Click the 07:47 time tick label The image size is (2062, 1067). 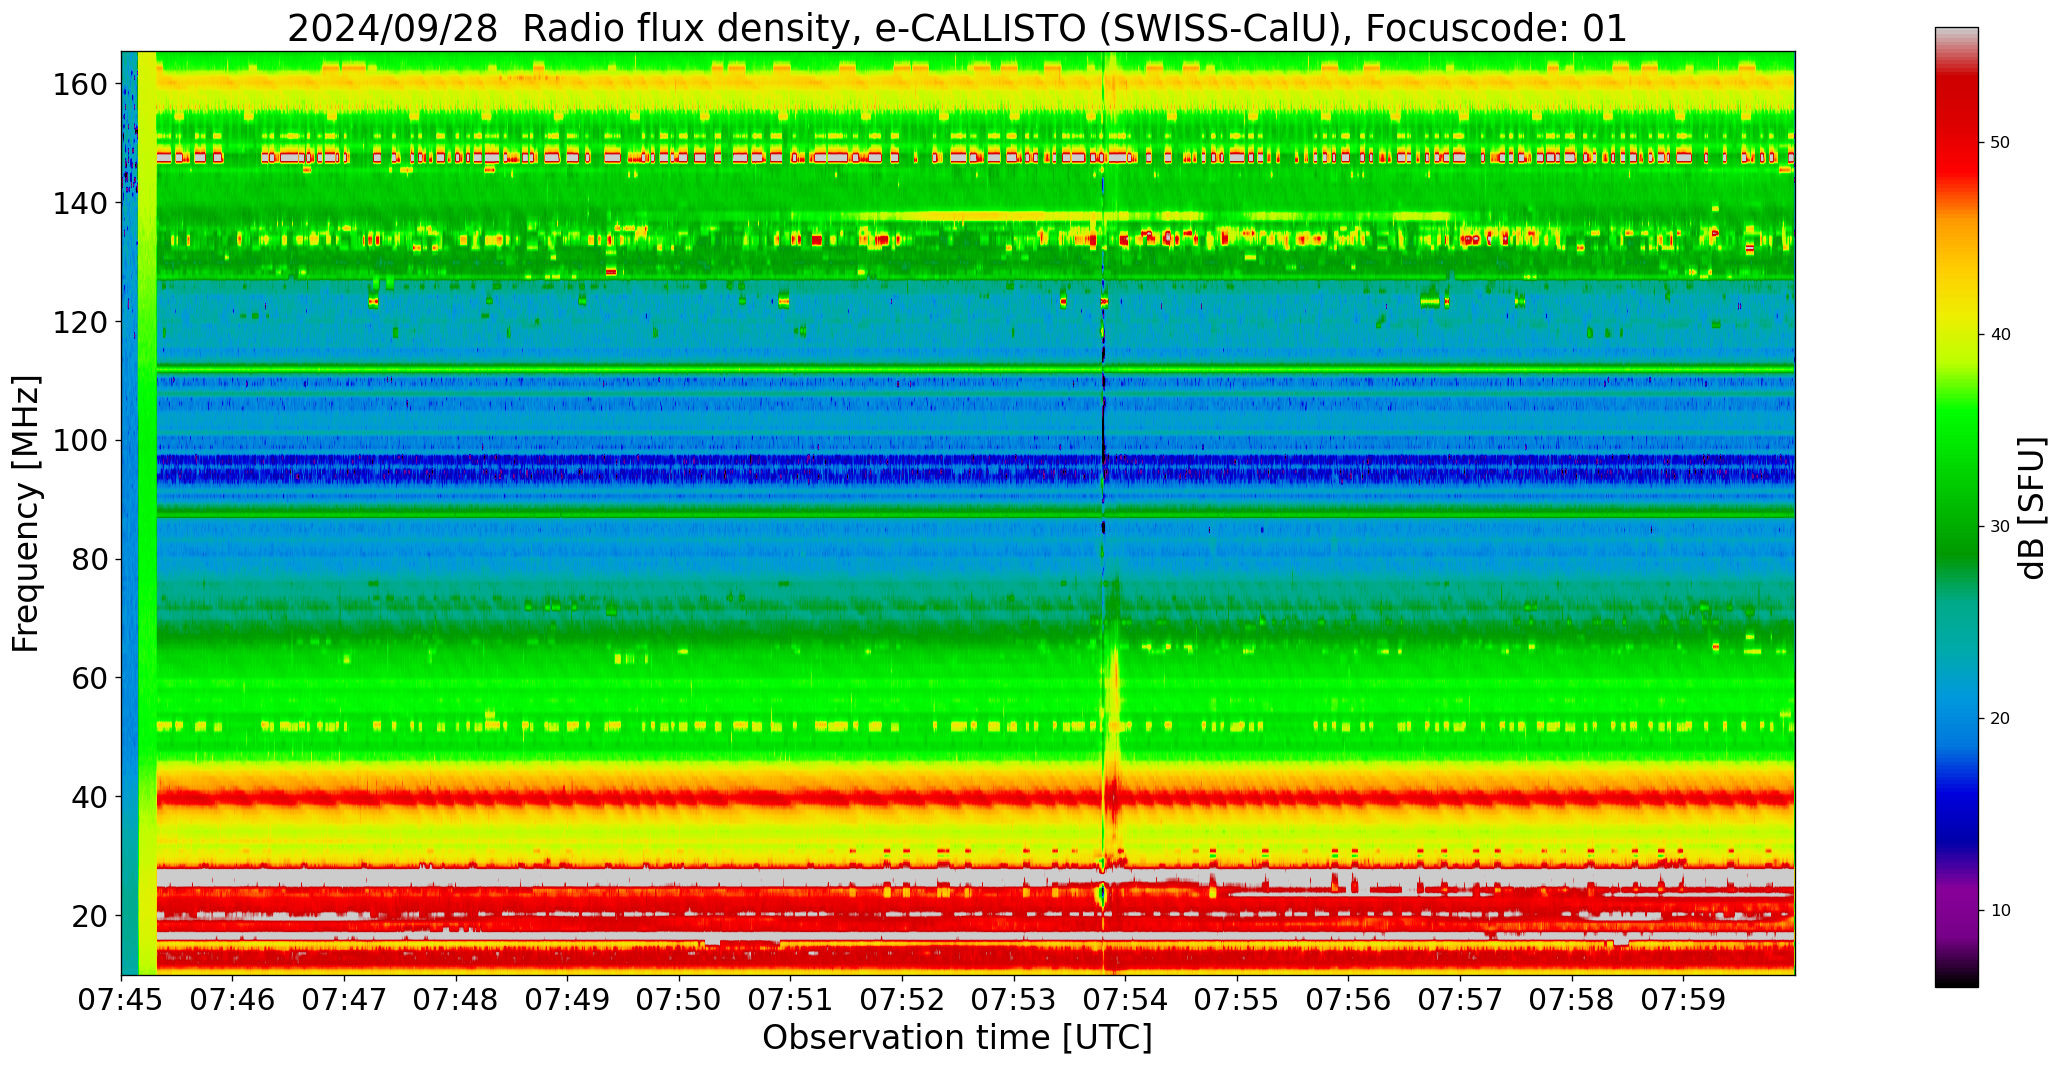345,999
